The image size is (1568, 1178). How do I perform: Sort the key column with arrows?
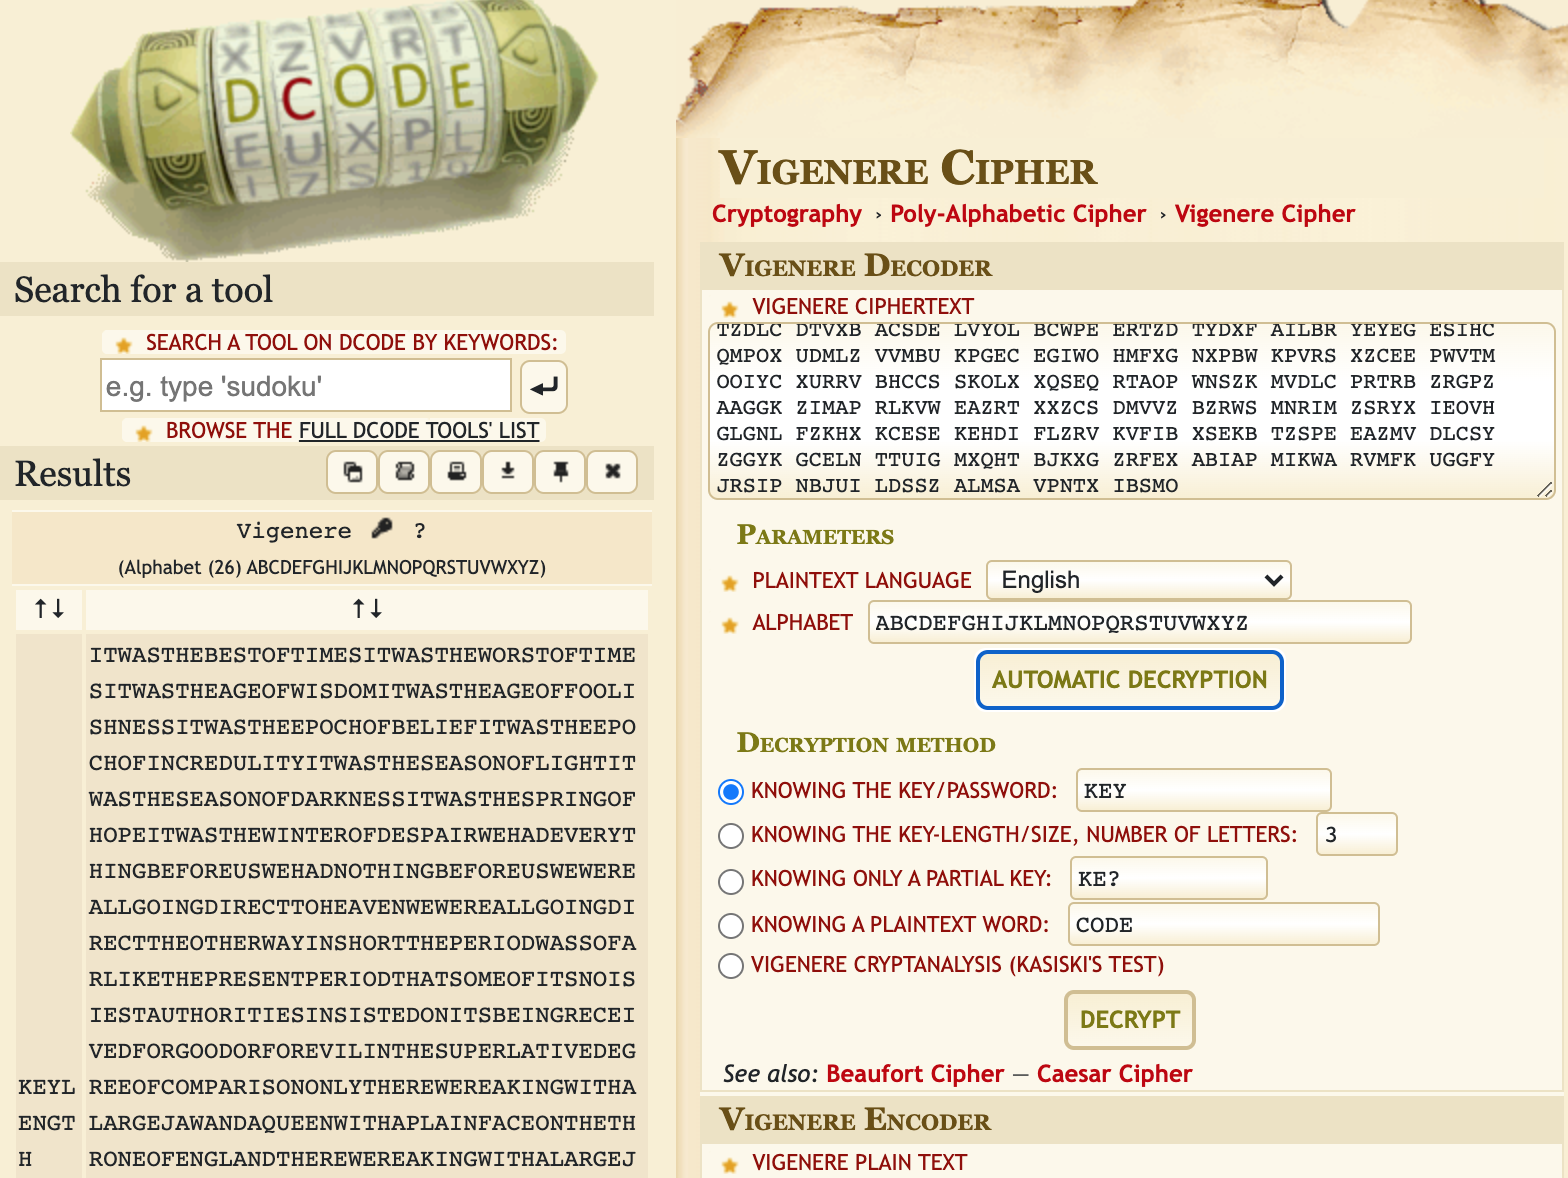click(x=49, y=608)
